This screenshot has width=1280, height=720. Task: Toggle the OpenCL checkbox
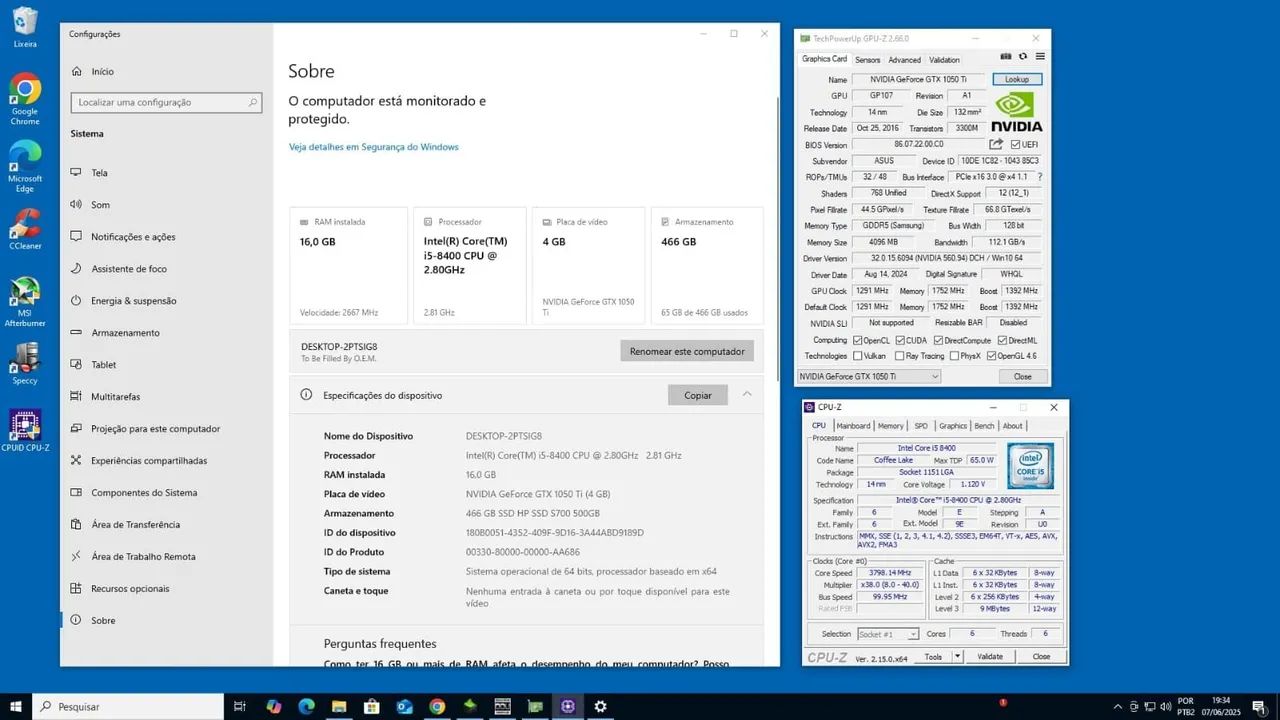point(858,340)
